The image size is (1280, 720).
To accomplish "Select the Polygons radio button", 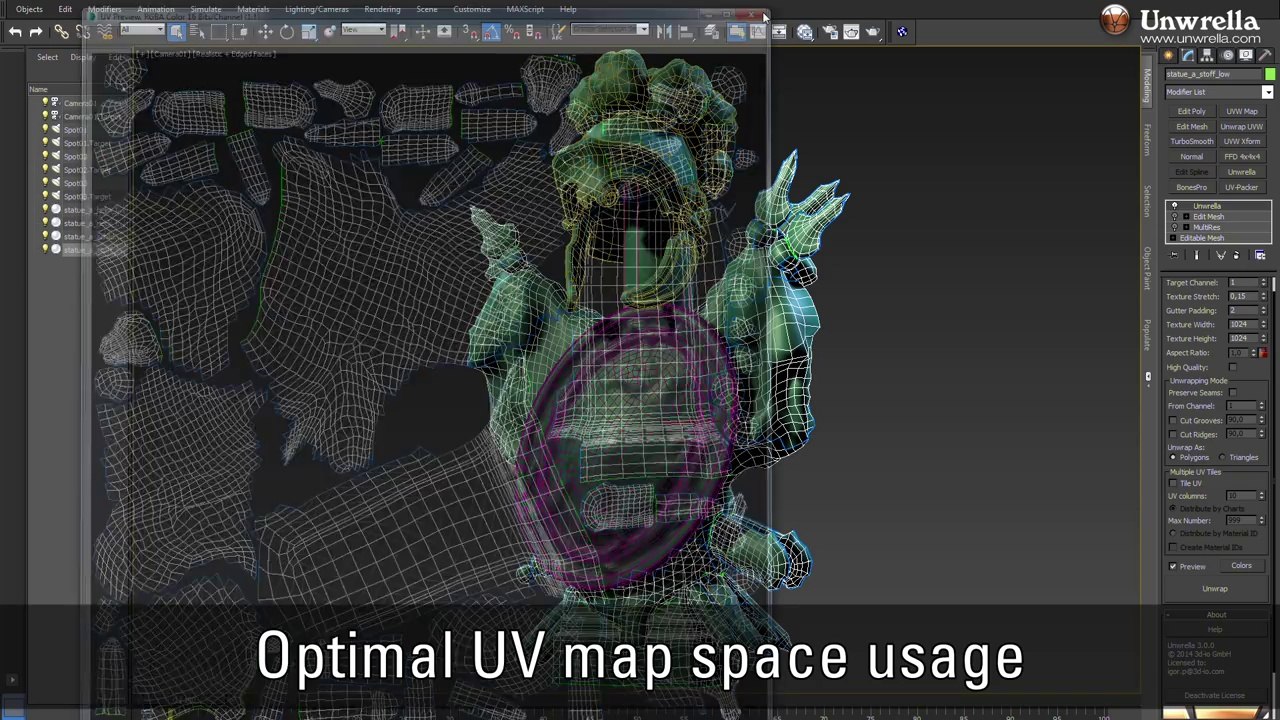I will pos(1173,457).
